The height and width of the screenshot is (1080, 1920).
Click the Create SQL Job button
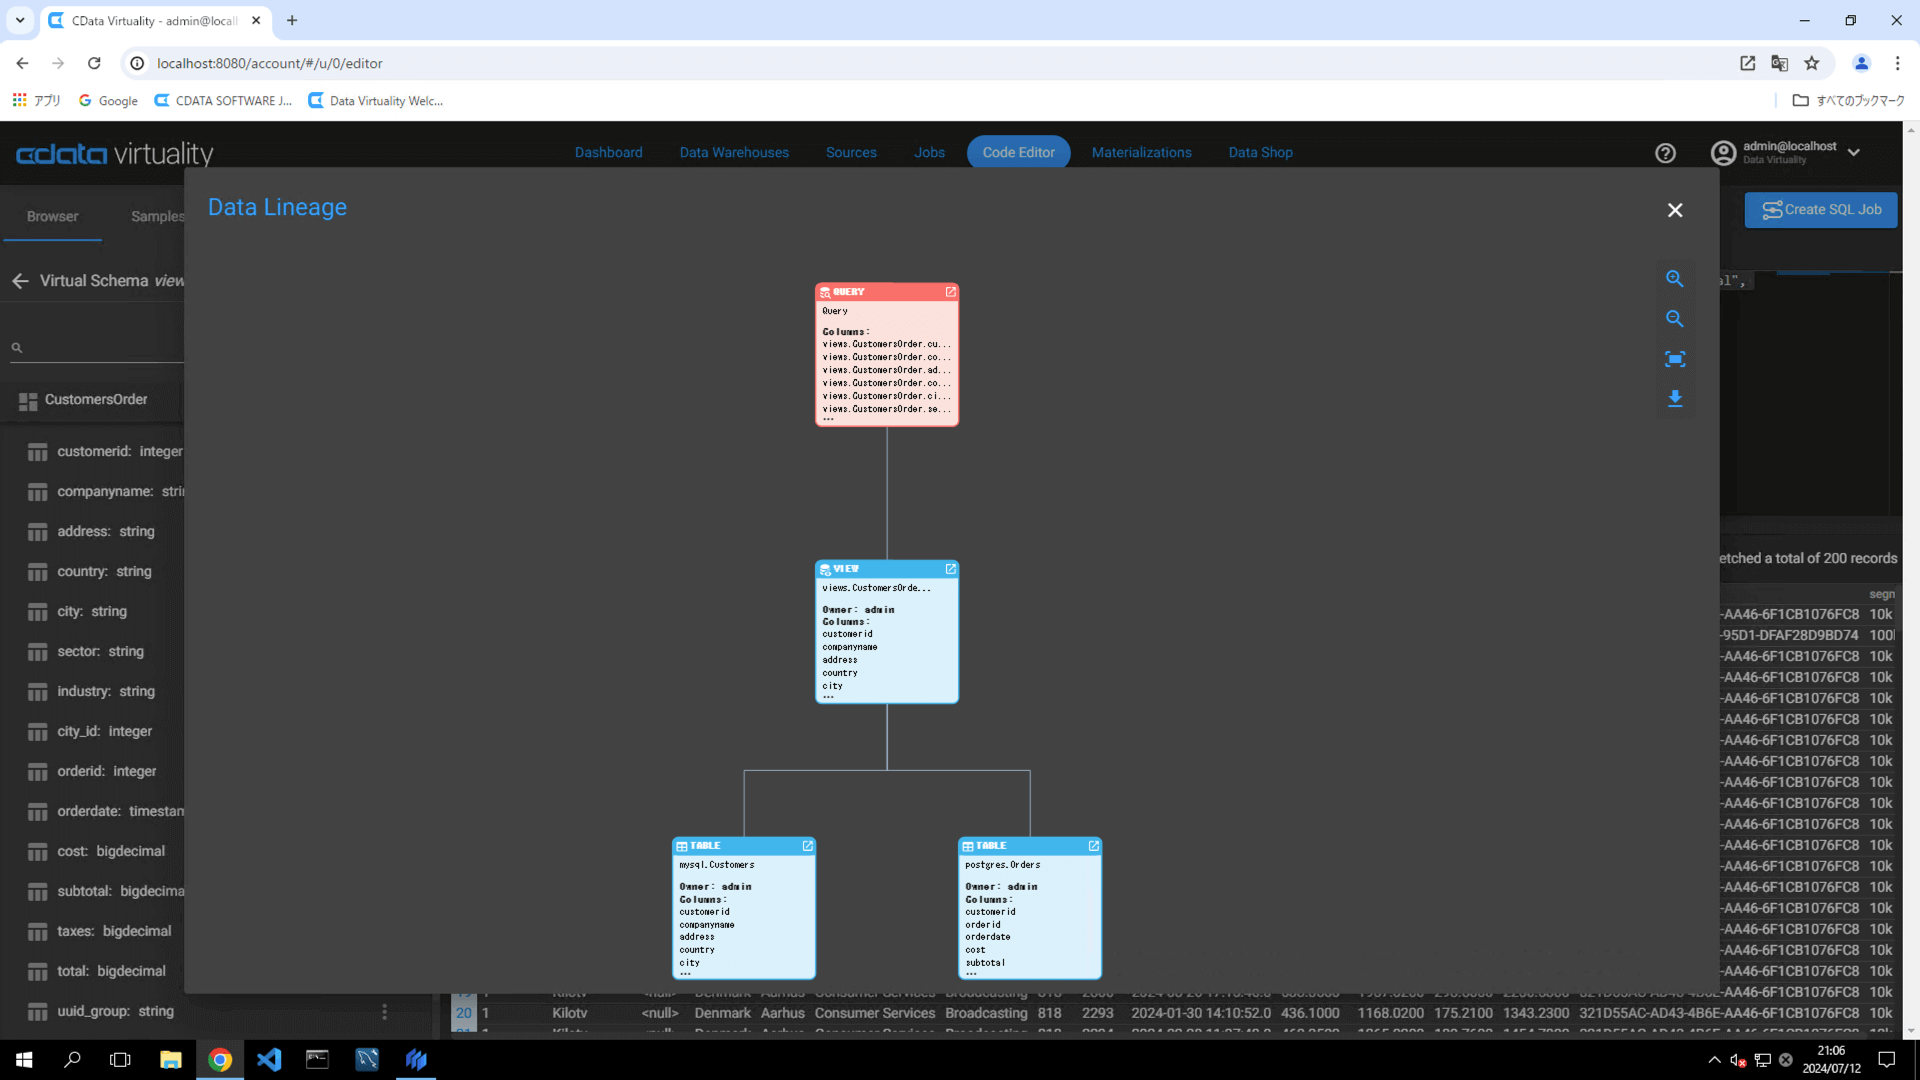(1820, 210)
